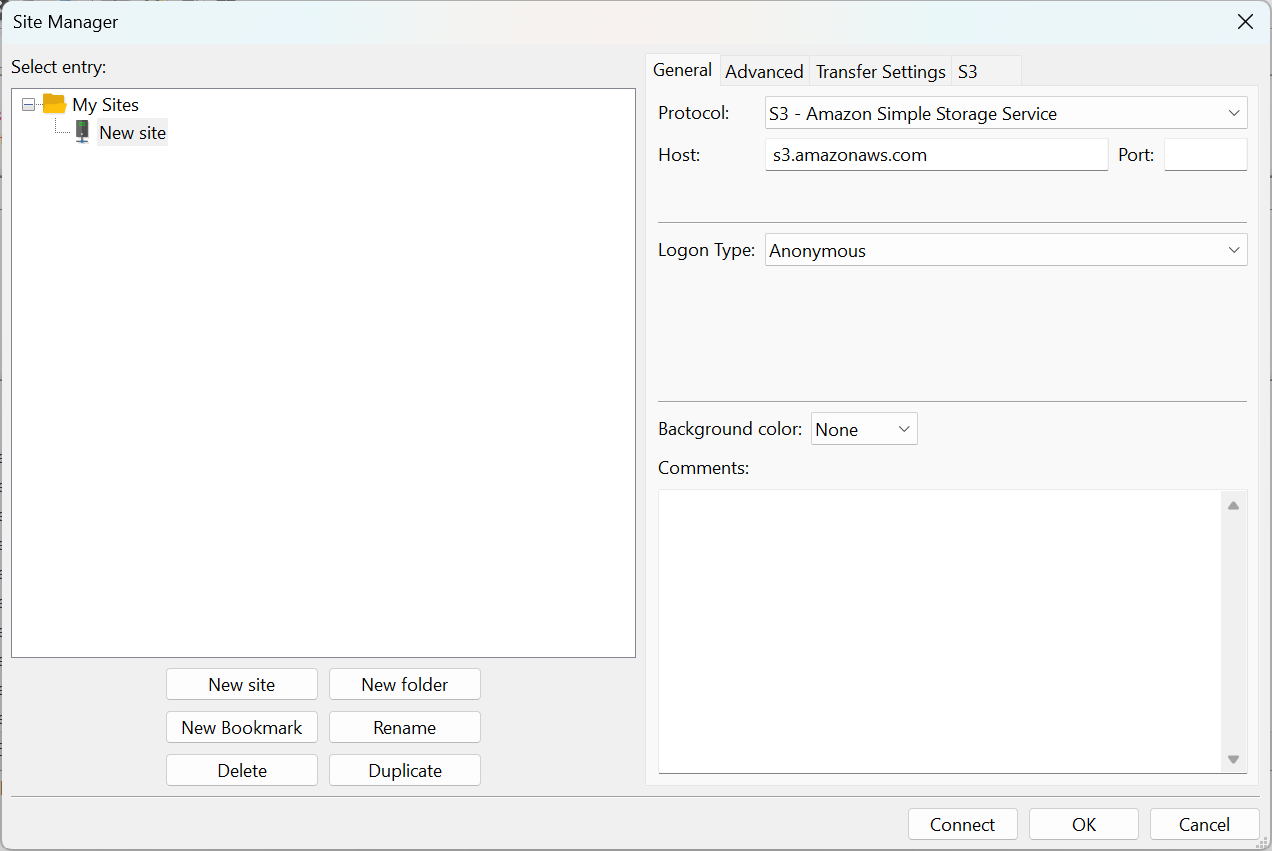
Task: Click the Cancel button
Action: pyautogui.click(x=1205, y=824)
